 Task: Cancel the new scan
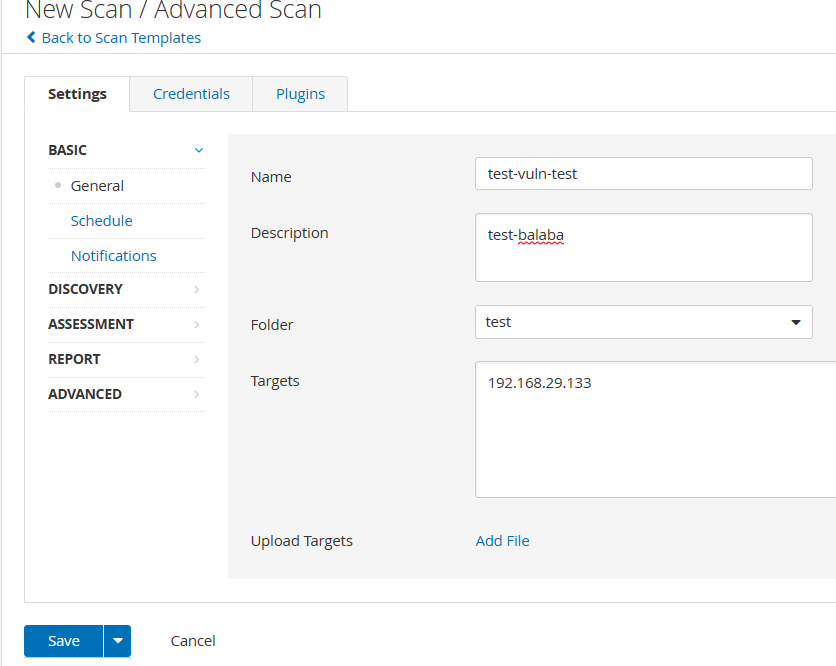coord(193,641)
